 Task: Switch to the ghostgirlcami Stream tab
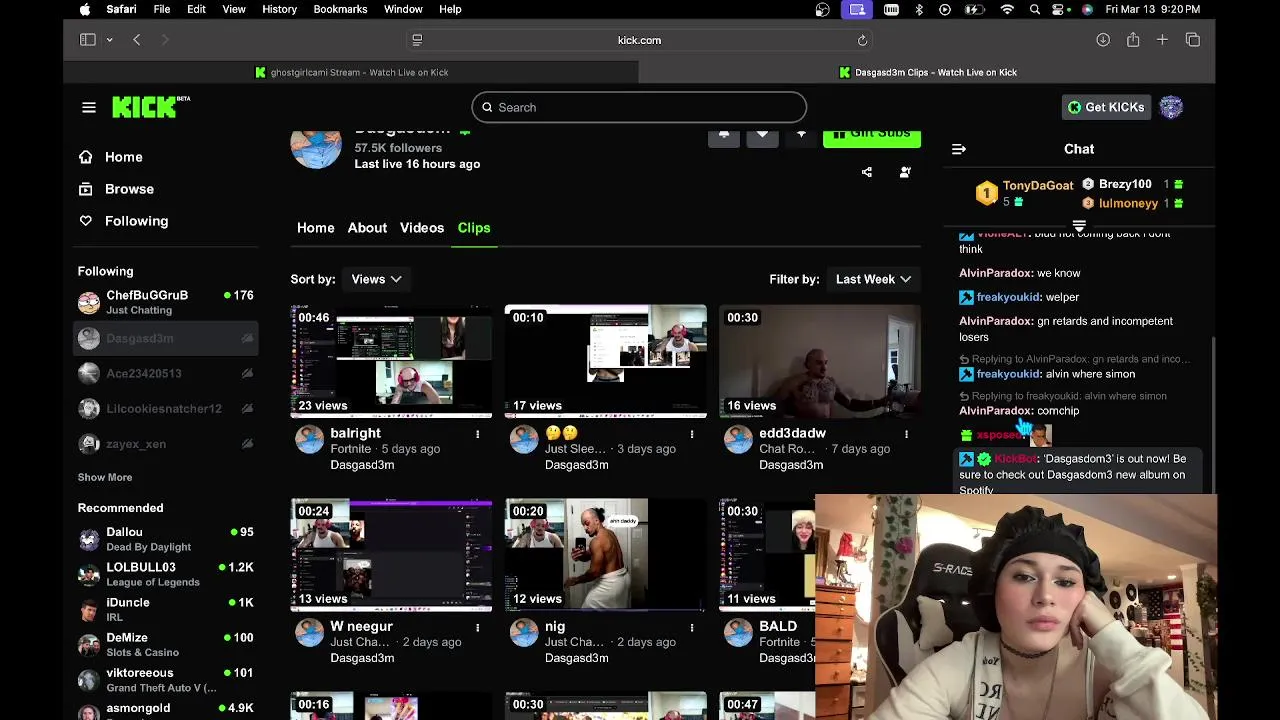click(351, 72)
